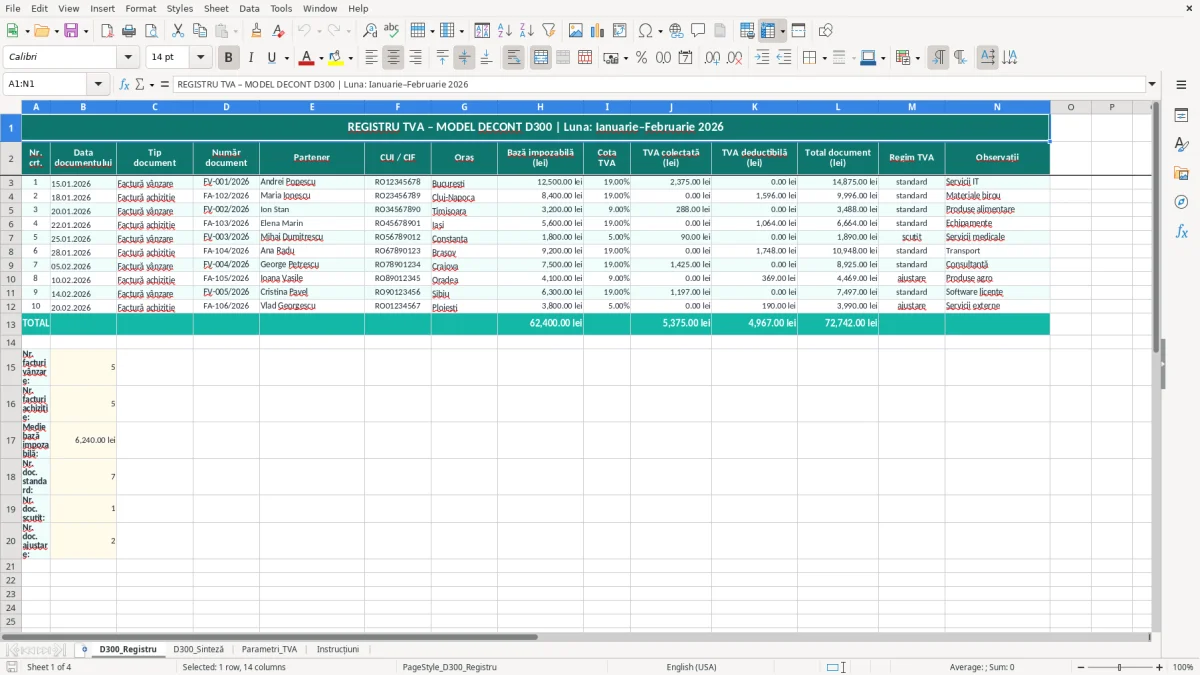Click Add Decimal Place icon

pyautogui.click(x=712, y=58)
